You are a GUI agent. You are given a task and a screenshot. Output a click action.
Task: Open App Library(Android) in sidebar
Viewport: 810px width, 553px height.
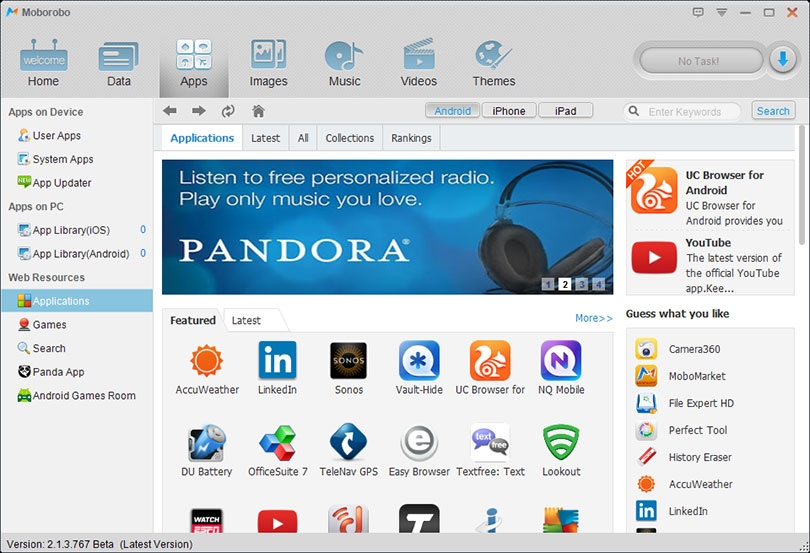coord(77,254)
